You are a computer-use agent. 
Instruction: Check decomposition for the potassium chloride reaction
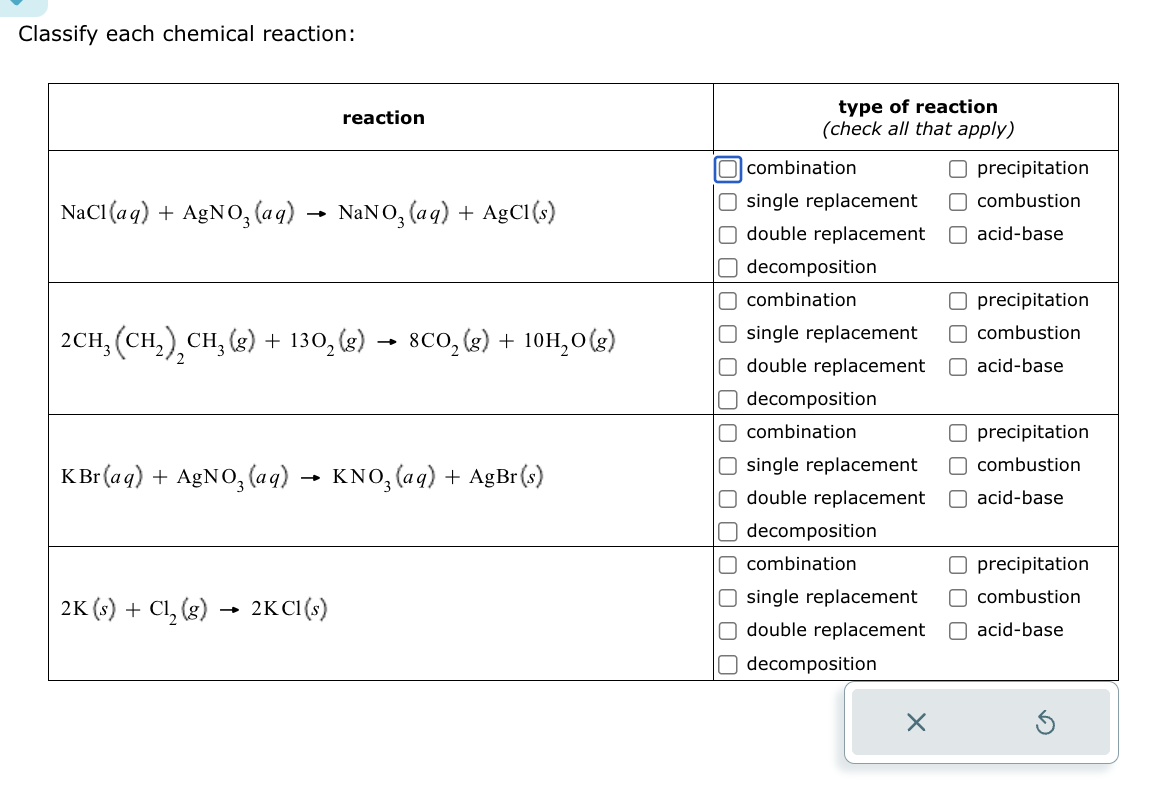(727, 664)
